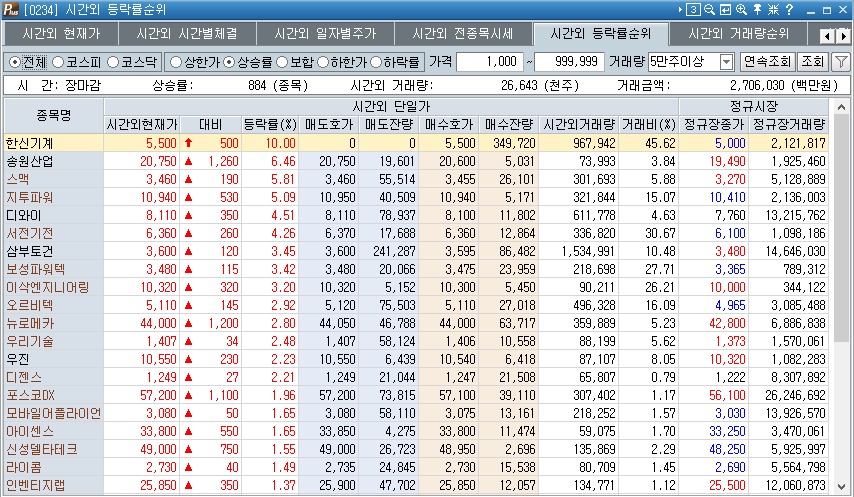Switch to 시간외 현재가 tab

[x=61, y=34]
